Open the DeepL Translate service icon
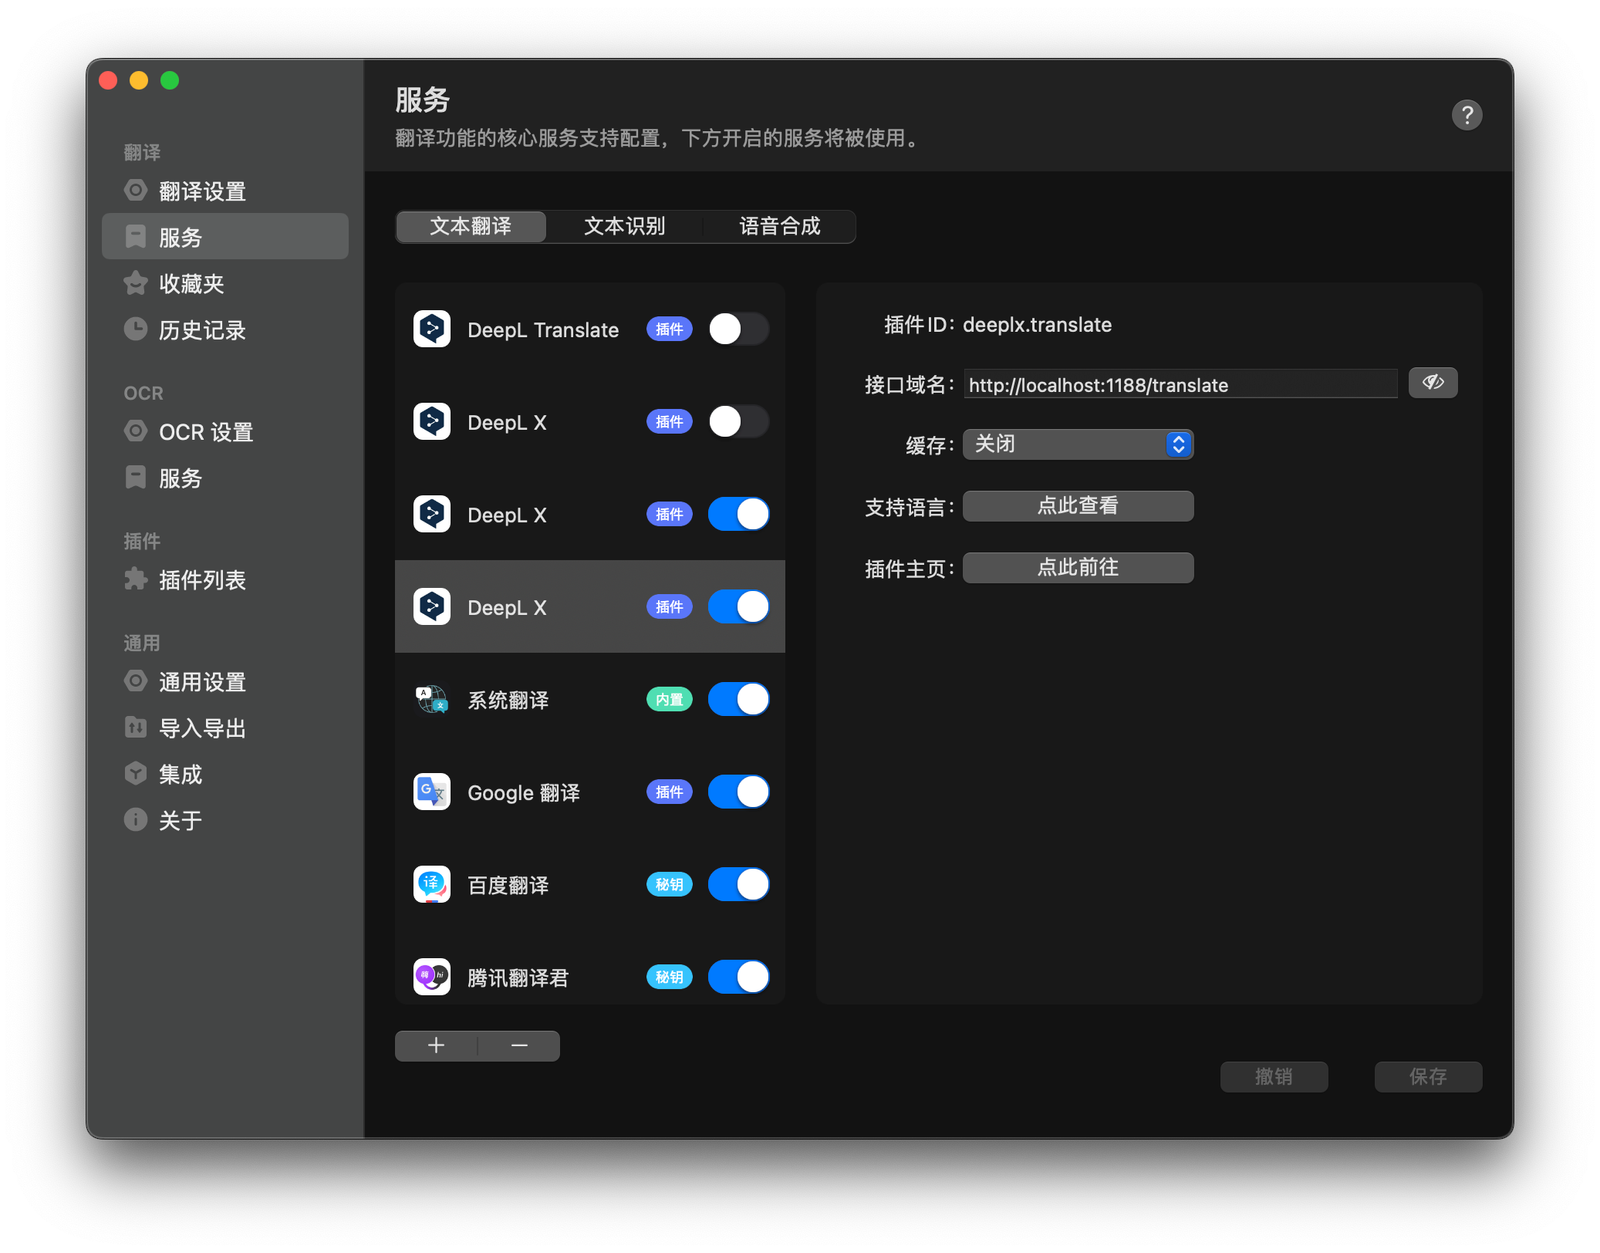The width and height of the screenshot is (1600, 1253). pyautogui.click(x=431, y=329)
